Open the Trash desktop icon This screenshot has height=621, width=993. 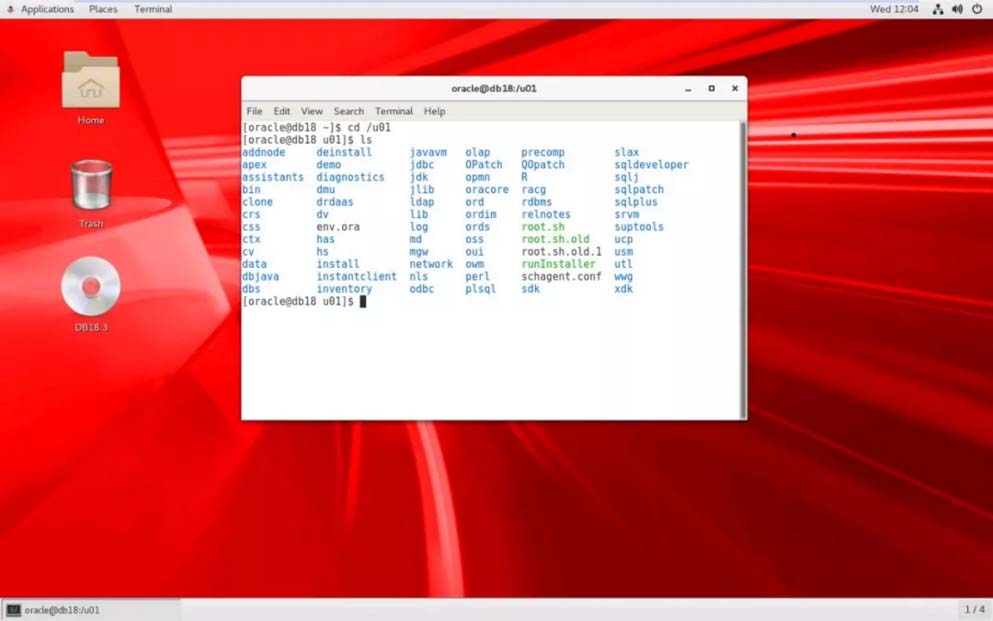[x=91, y=187]
